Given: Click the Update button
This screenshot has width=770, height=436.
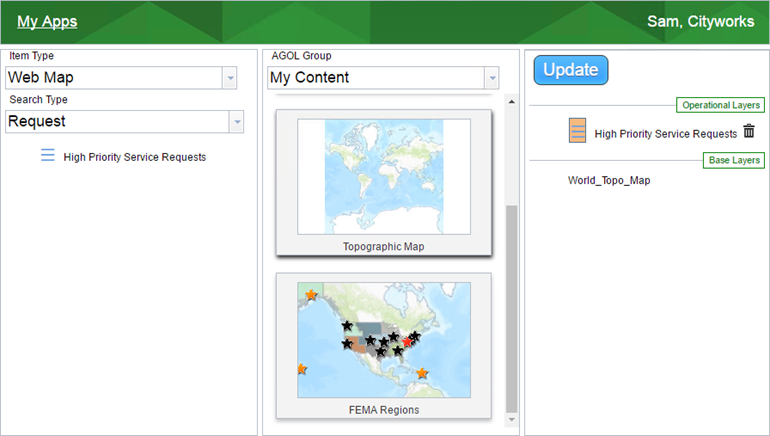Looking at the screenshot, I should (571, 70).
